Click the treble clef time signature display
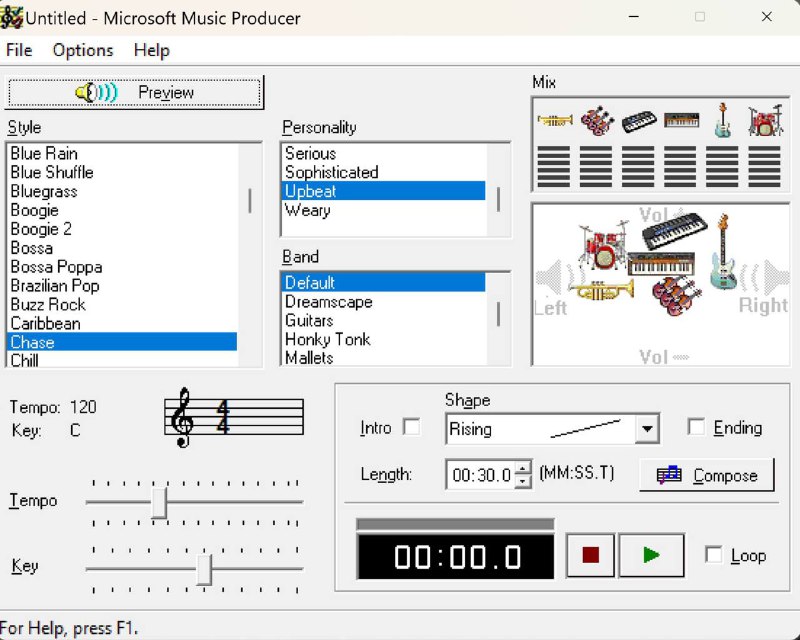The height and width of the screenshot is (640, 800). point(234,417)
